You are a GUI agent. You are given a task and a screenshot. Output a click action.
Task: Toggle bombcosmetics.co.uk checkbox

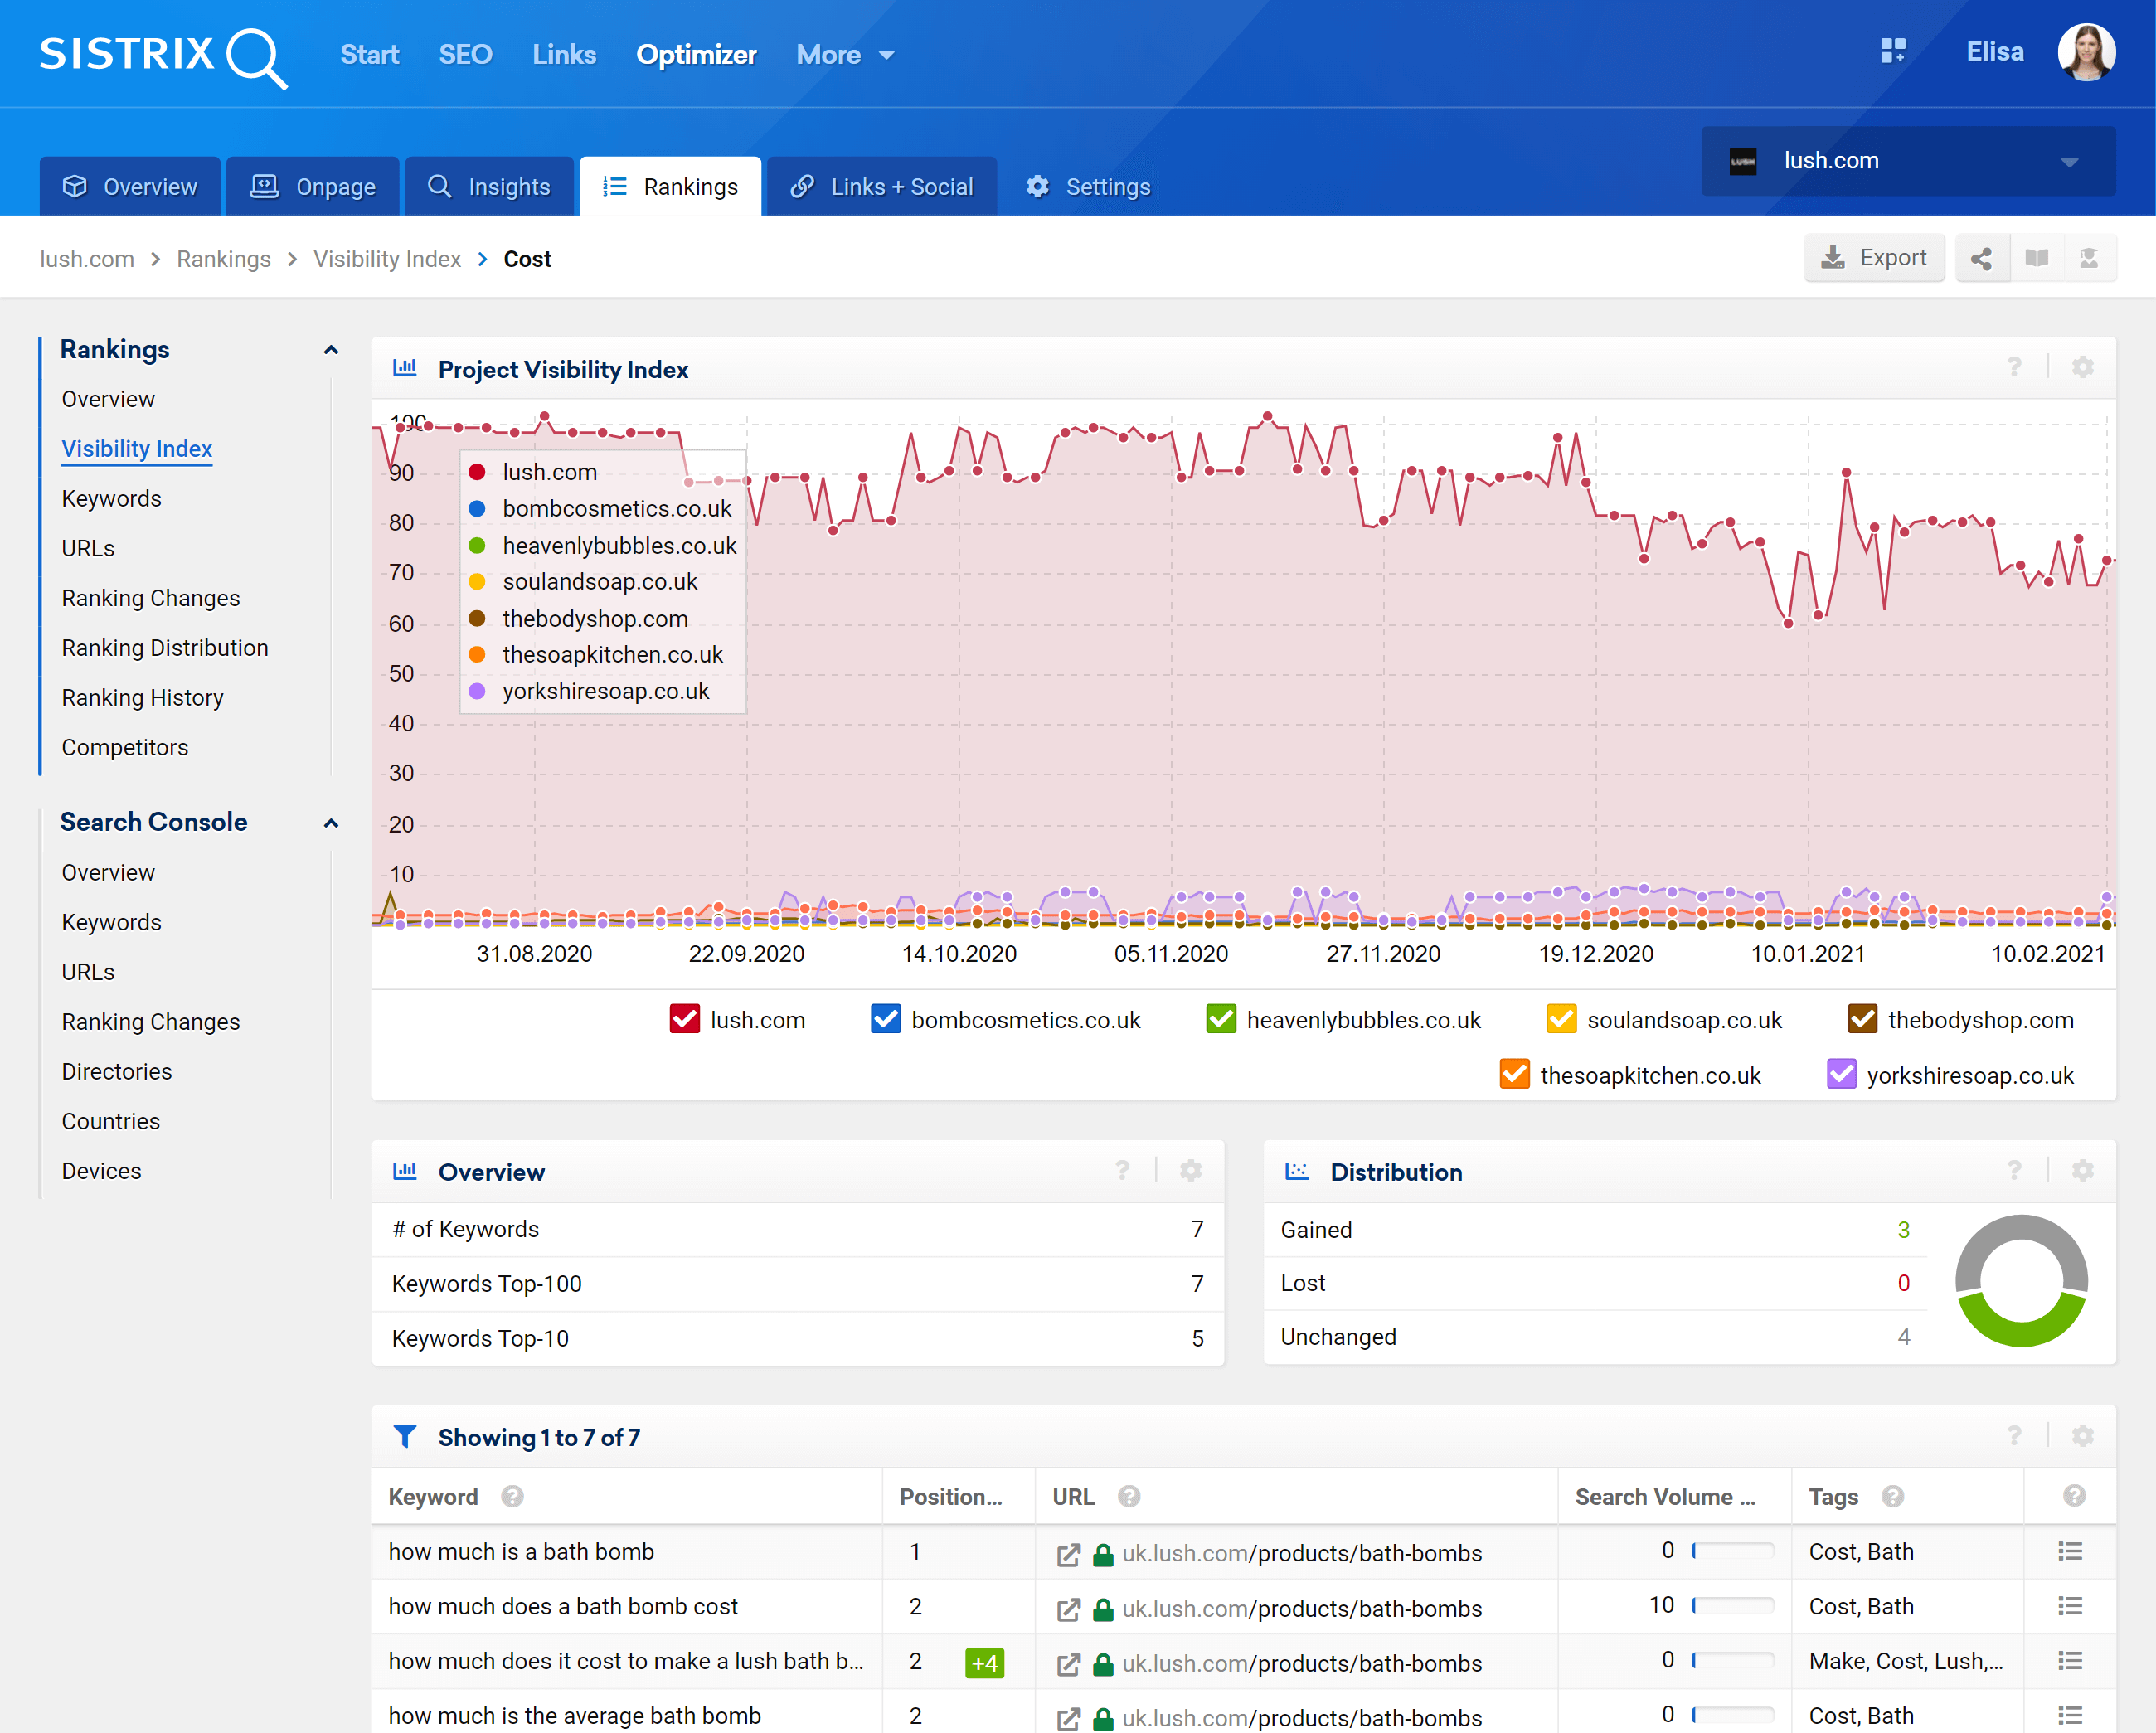tap(886, 1019)
